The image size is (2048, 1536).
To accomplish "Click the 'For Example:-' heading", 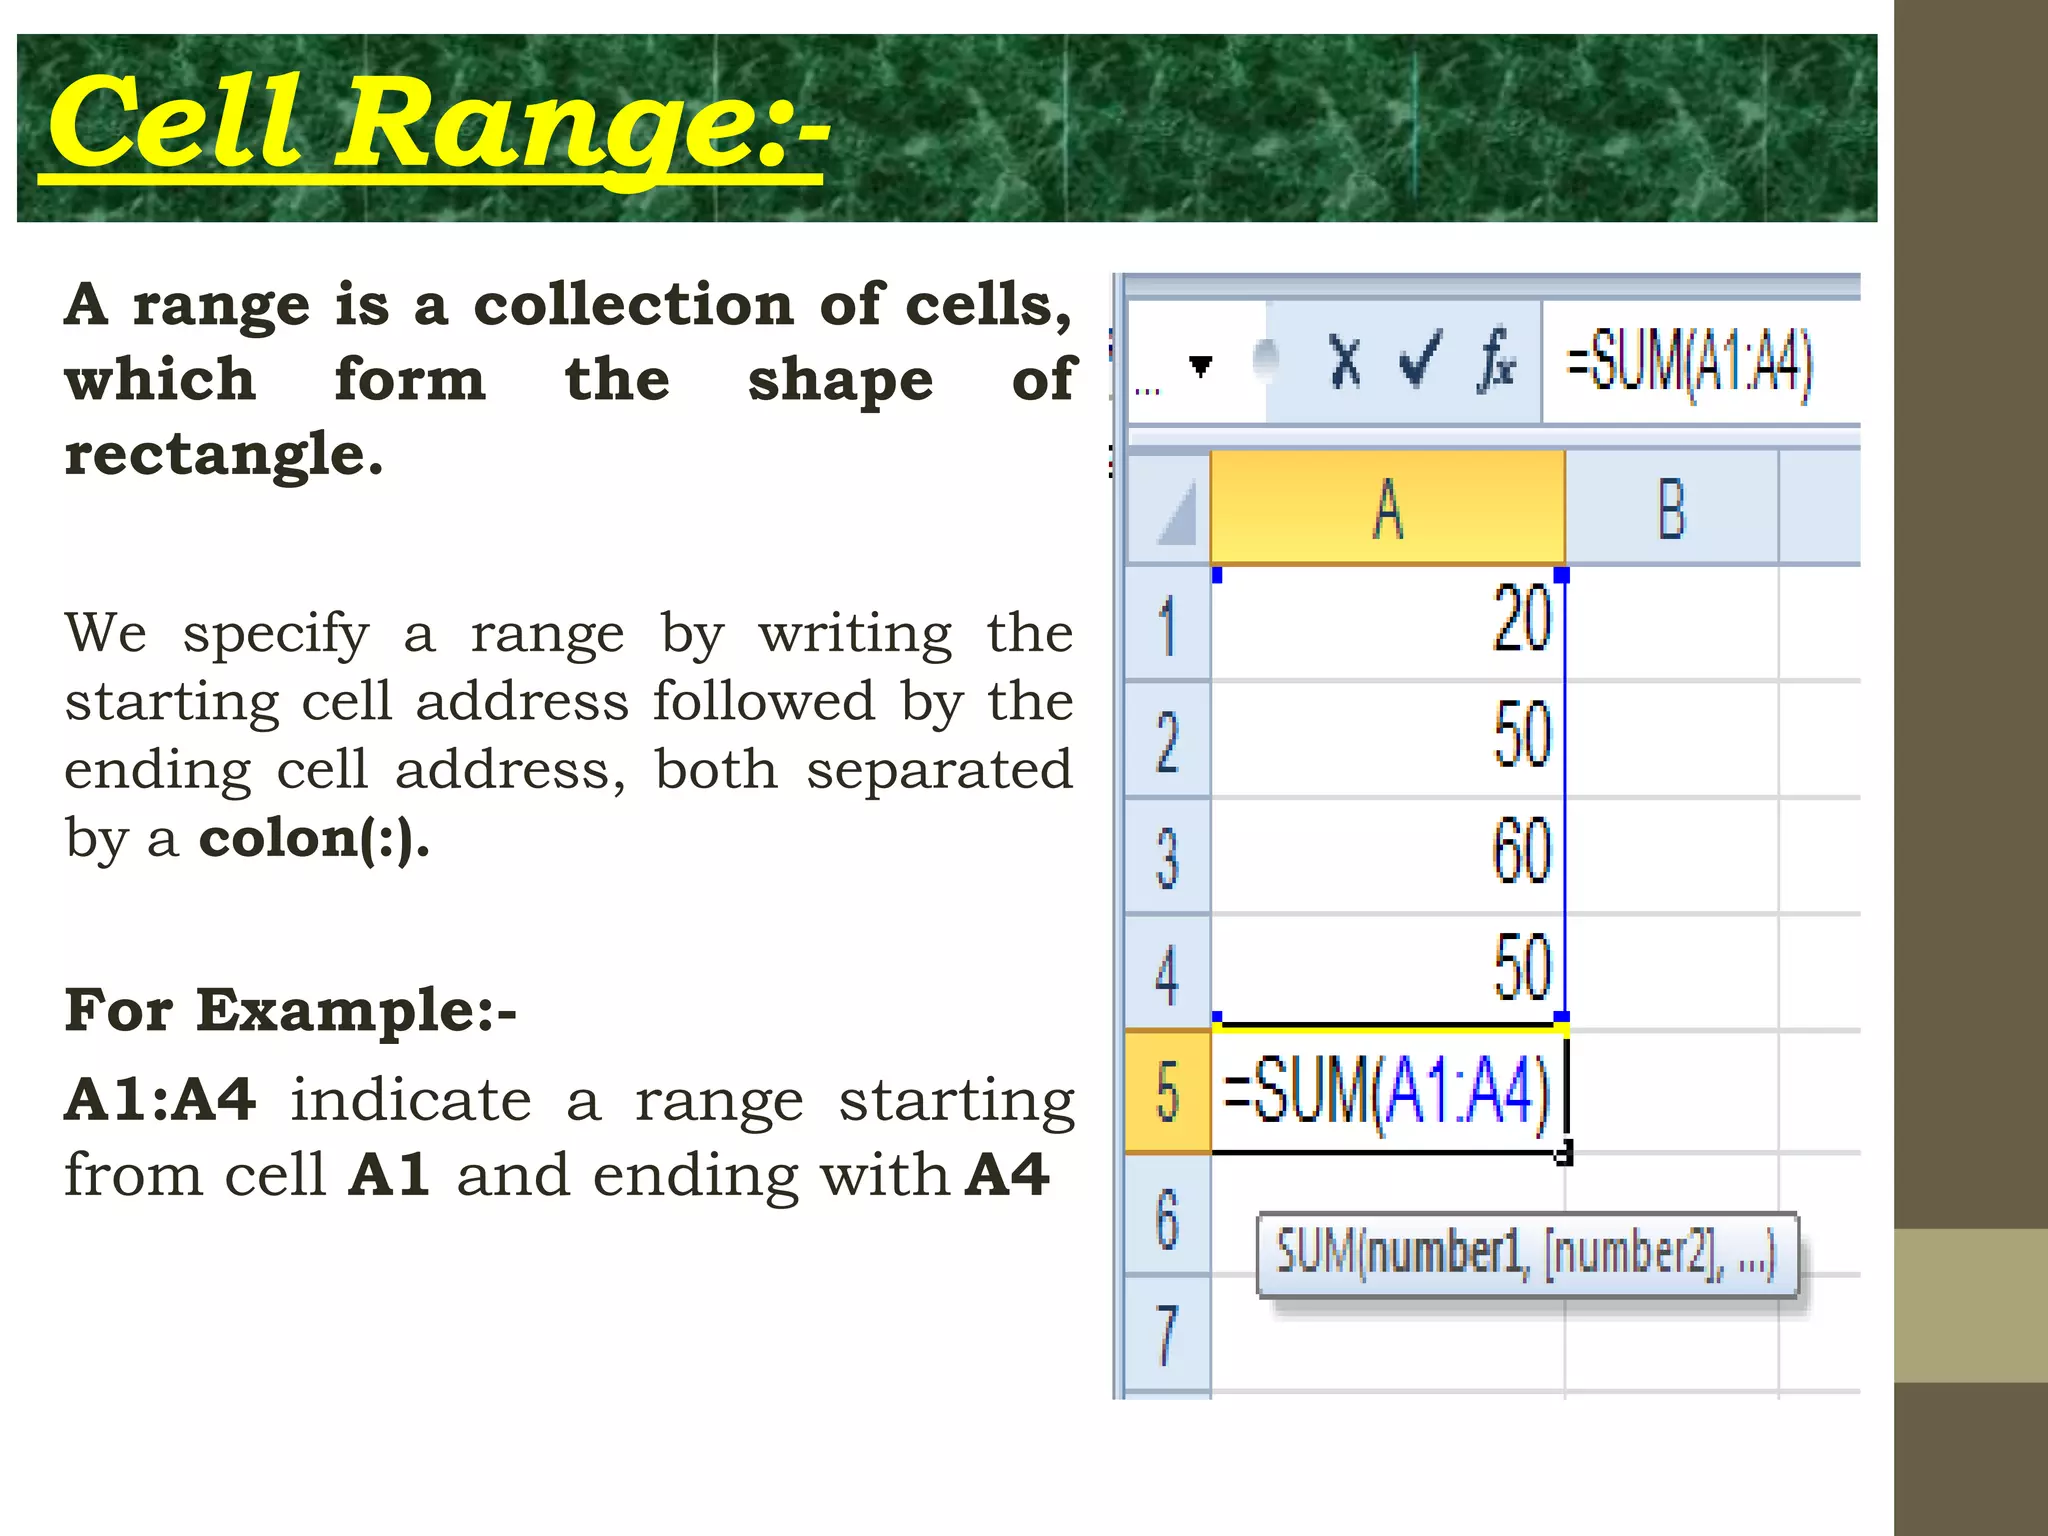I will 290,1009.
